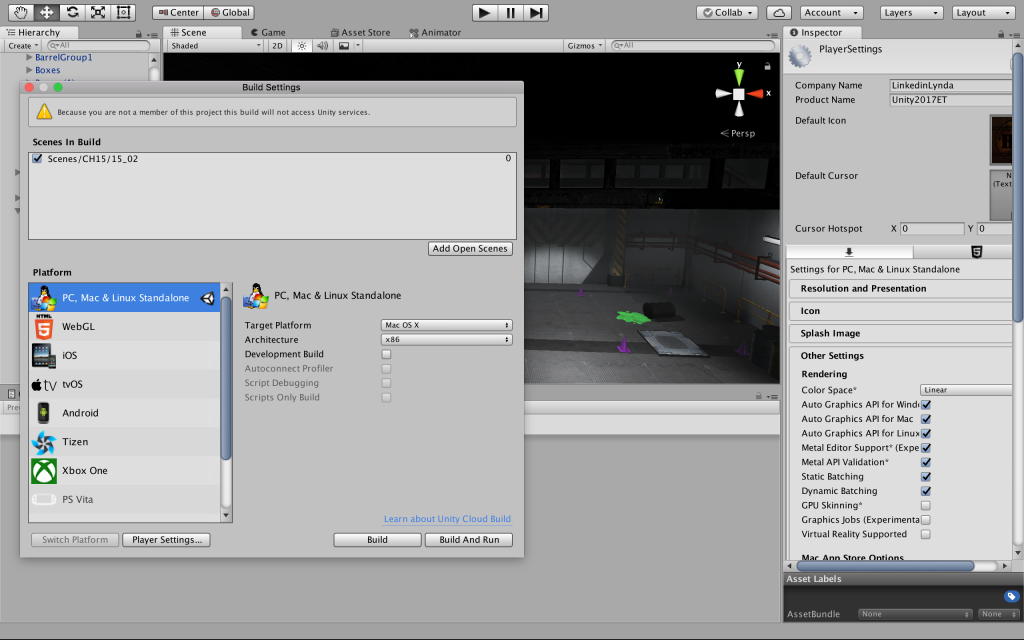Click Build And Run button

pyautogui.click(x=469, y=540)
